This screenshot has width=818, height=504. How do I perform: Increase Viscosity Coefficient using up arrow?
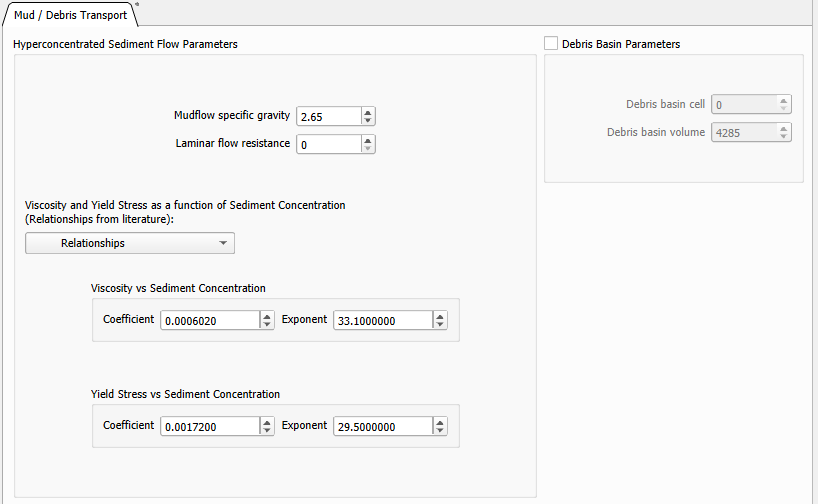(x=267, y=315)
